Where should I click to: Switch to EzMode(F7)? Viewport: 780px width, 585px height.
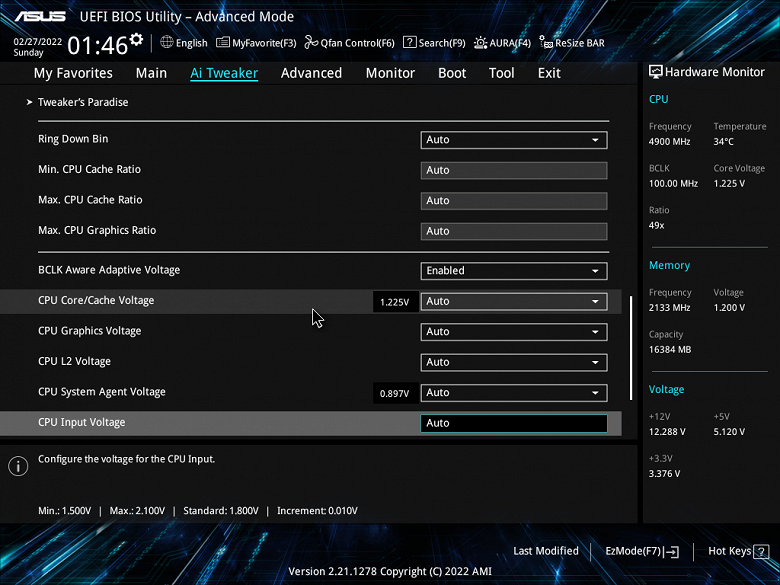click(642, 551)
